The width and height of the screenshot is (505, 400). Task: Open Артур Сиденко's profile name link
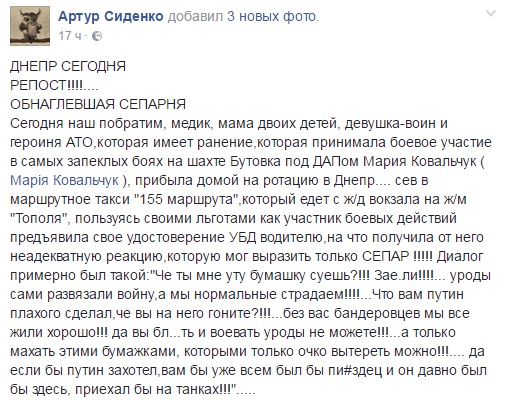(111, 16)
